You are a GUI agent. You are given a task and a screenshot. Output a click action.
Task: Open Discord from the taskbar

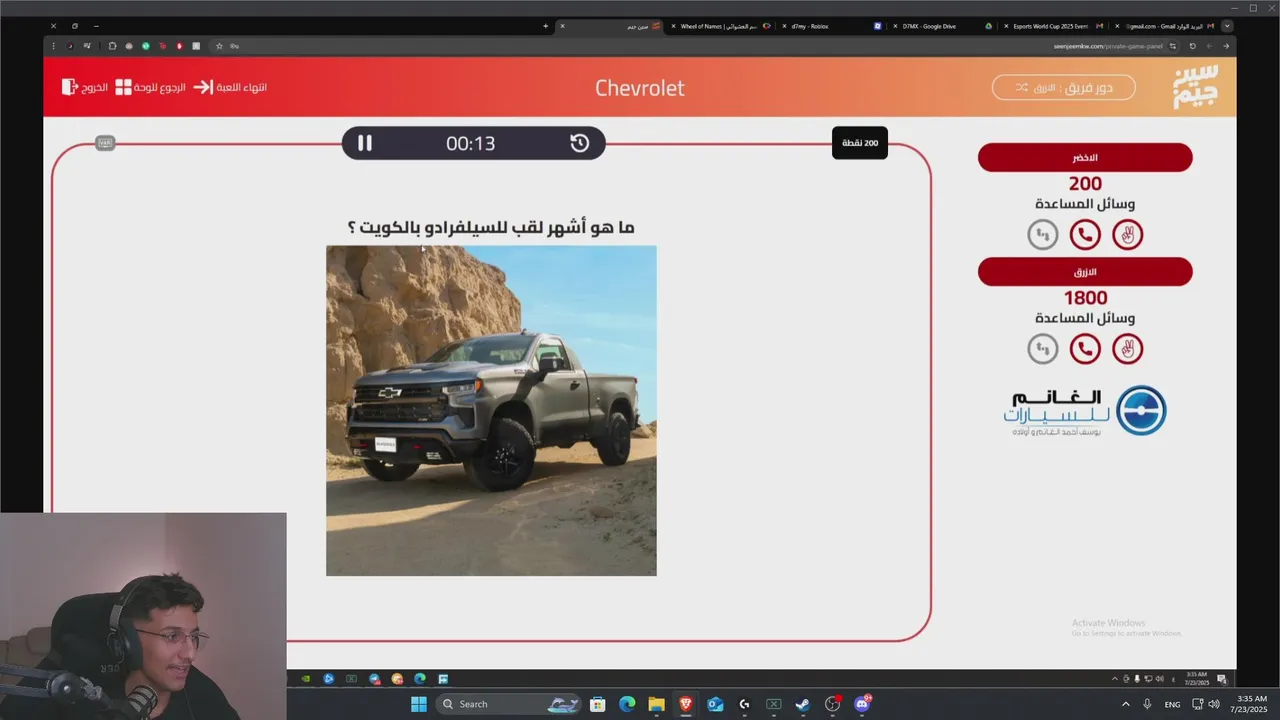[x=862, y=704]
